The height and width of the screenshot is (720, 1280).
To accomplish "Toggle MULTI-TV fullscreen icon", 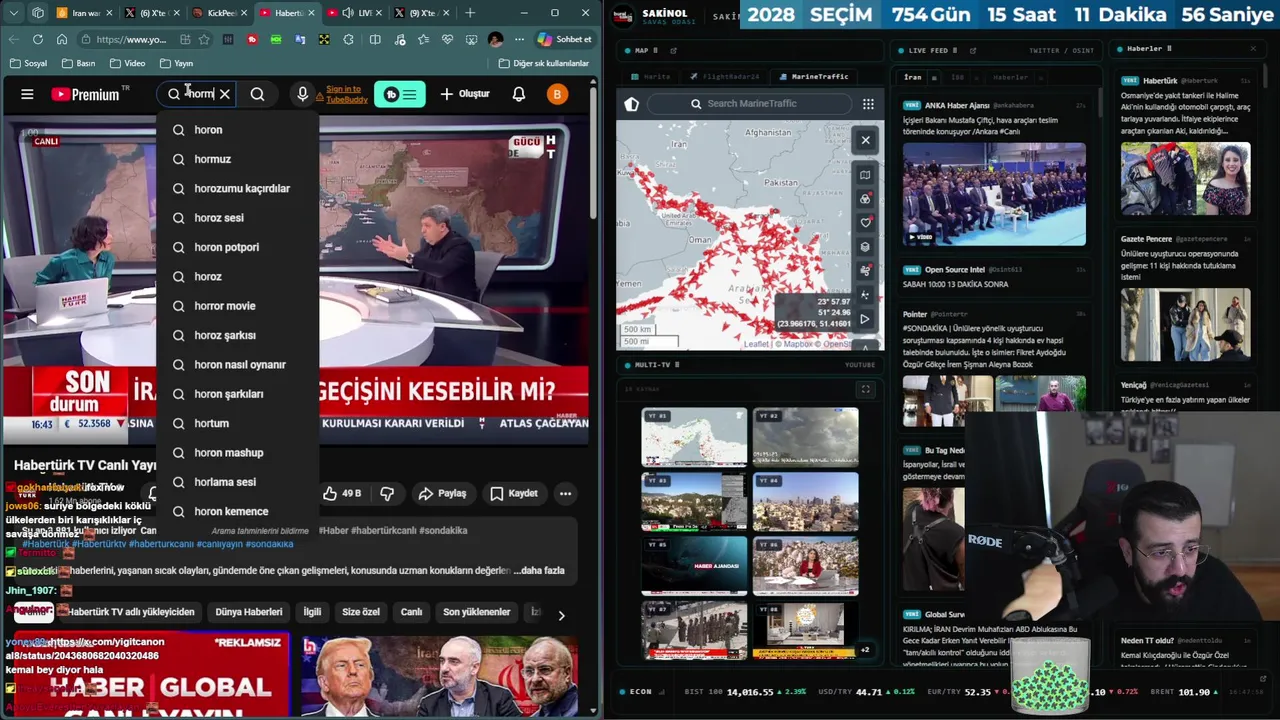I will coord(866,389).
